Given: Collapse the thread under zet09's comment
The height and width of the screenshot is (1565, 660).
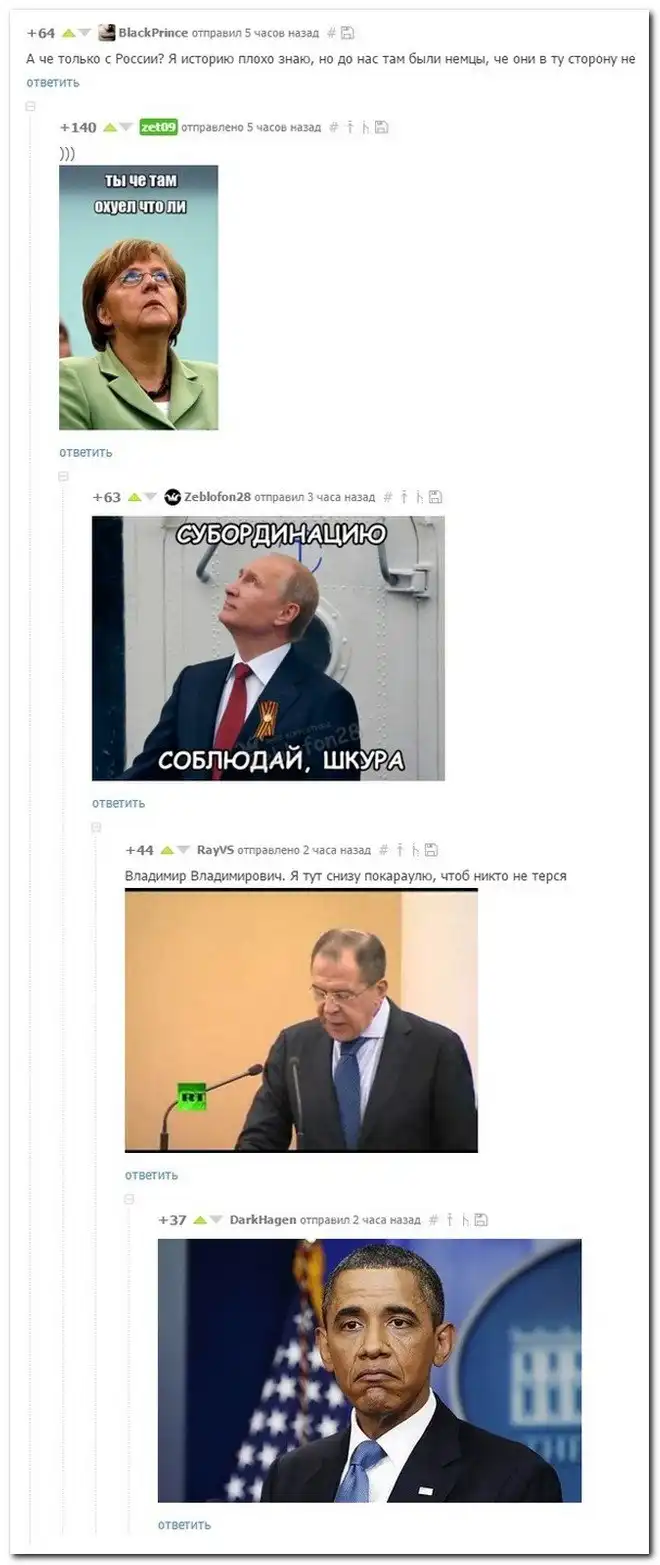Looking at the screenshot, I should (x=64, y=476).
